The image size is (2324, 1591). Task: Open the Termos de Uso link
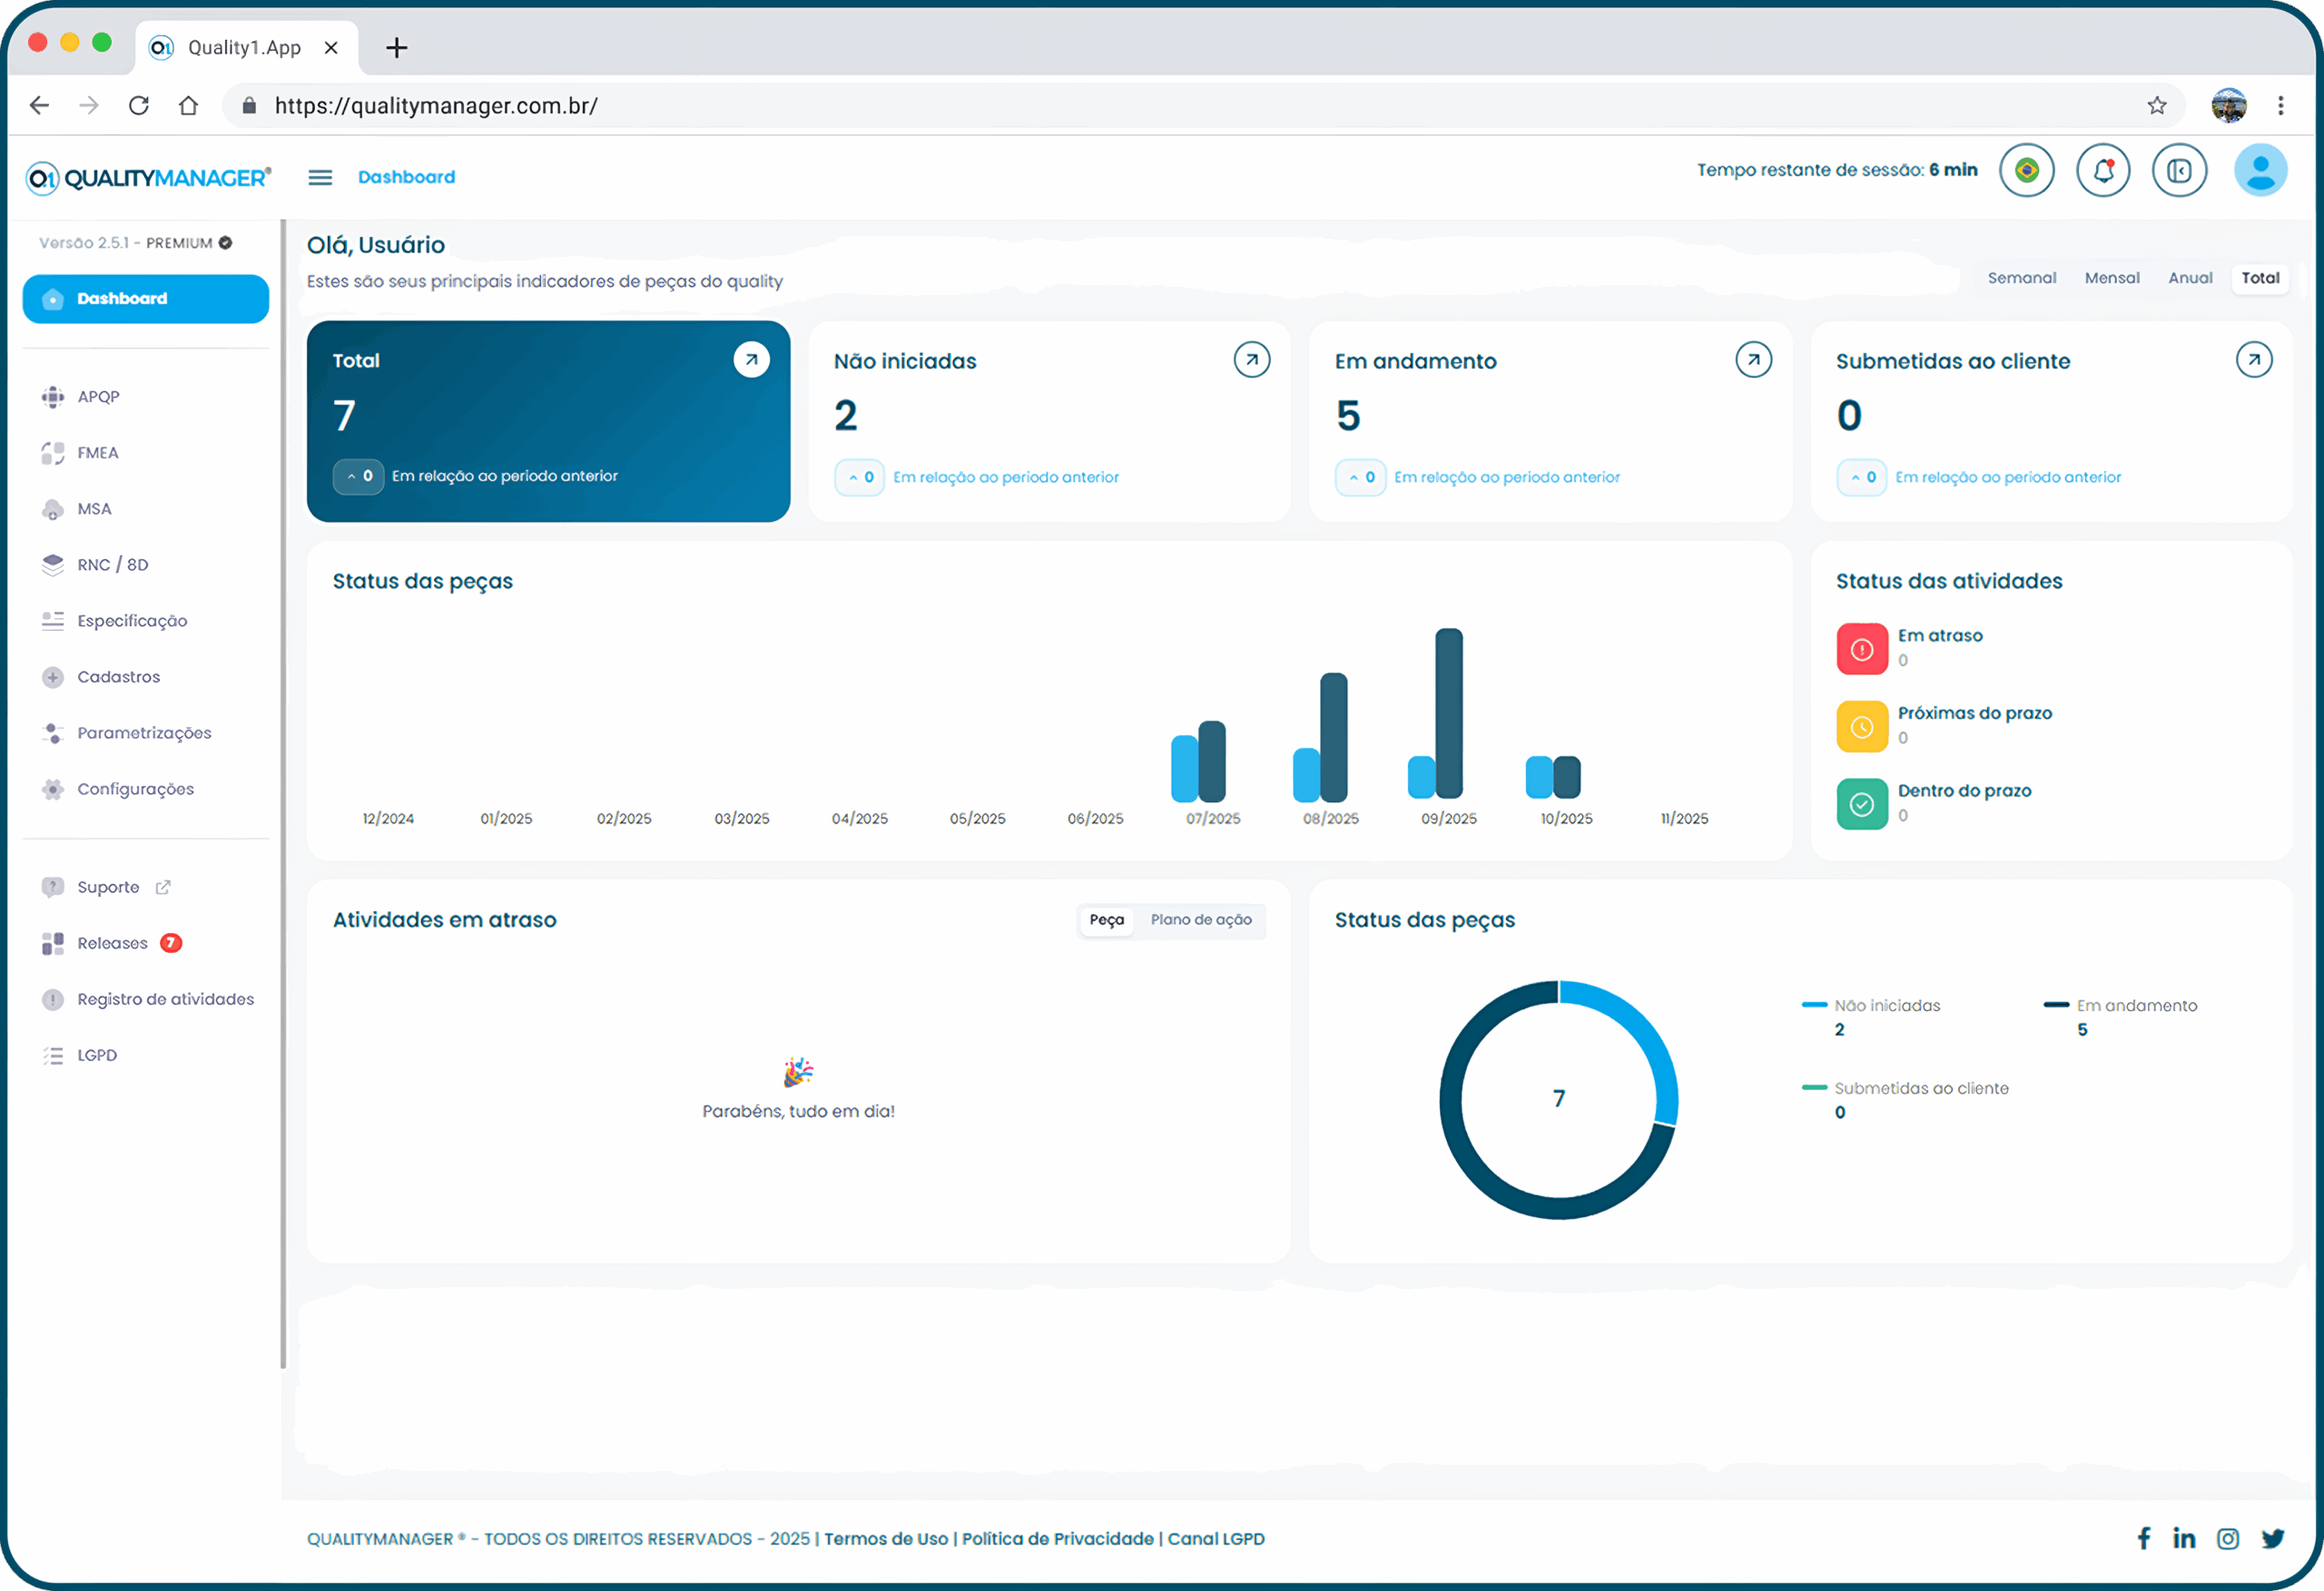pyautogui.click(x=885, y=1539)
